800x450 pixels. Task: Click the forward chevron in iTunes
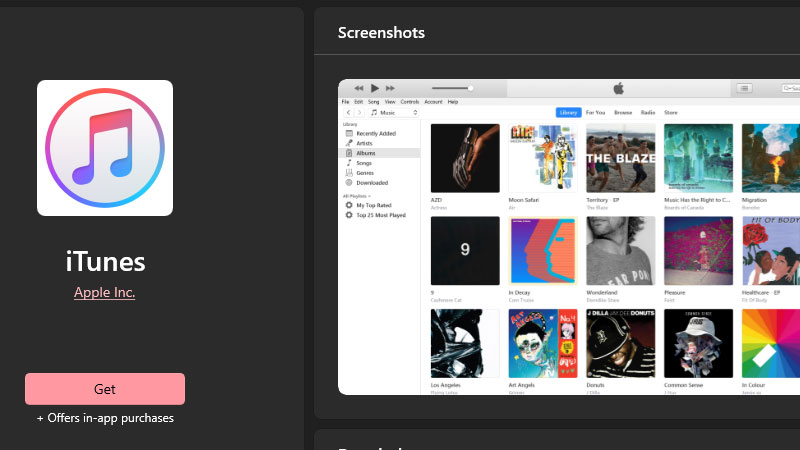pos(360,113)
